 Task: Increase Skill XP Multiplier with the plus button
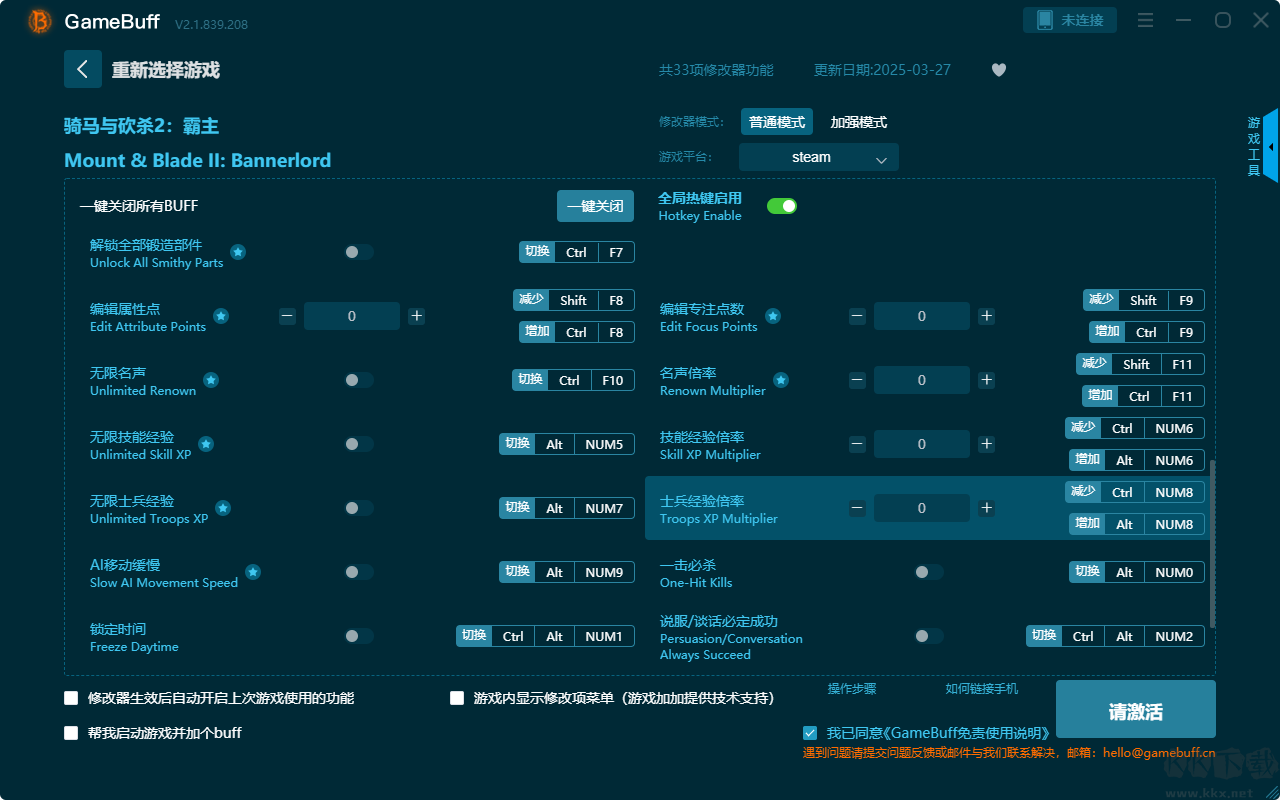[x=987, y=444]
